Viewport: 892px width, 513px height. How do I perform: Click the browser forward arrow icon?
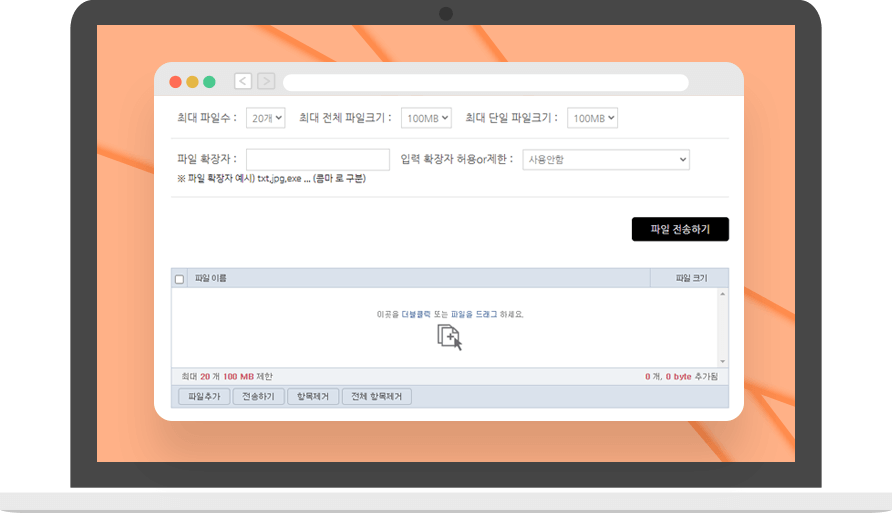coord(266,81)
